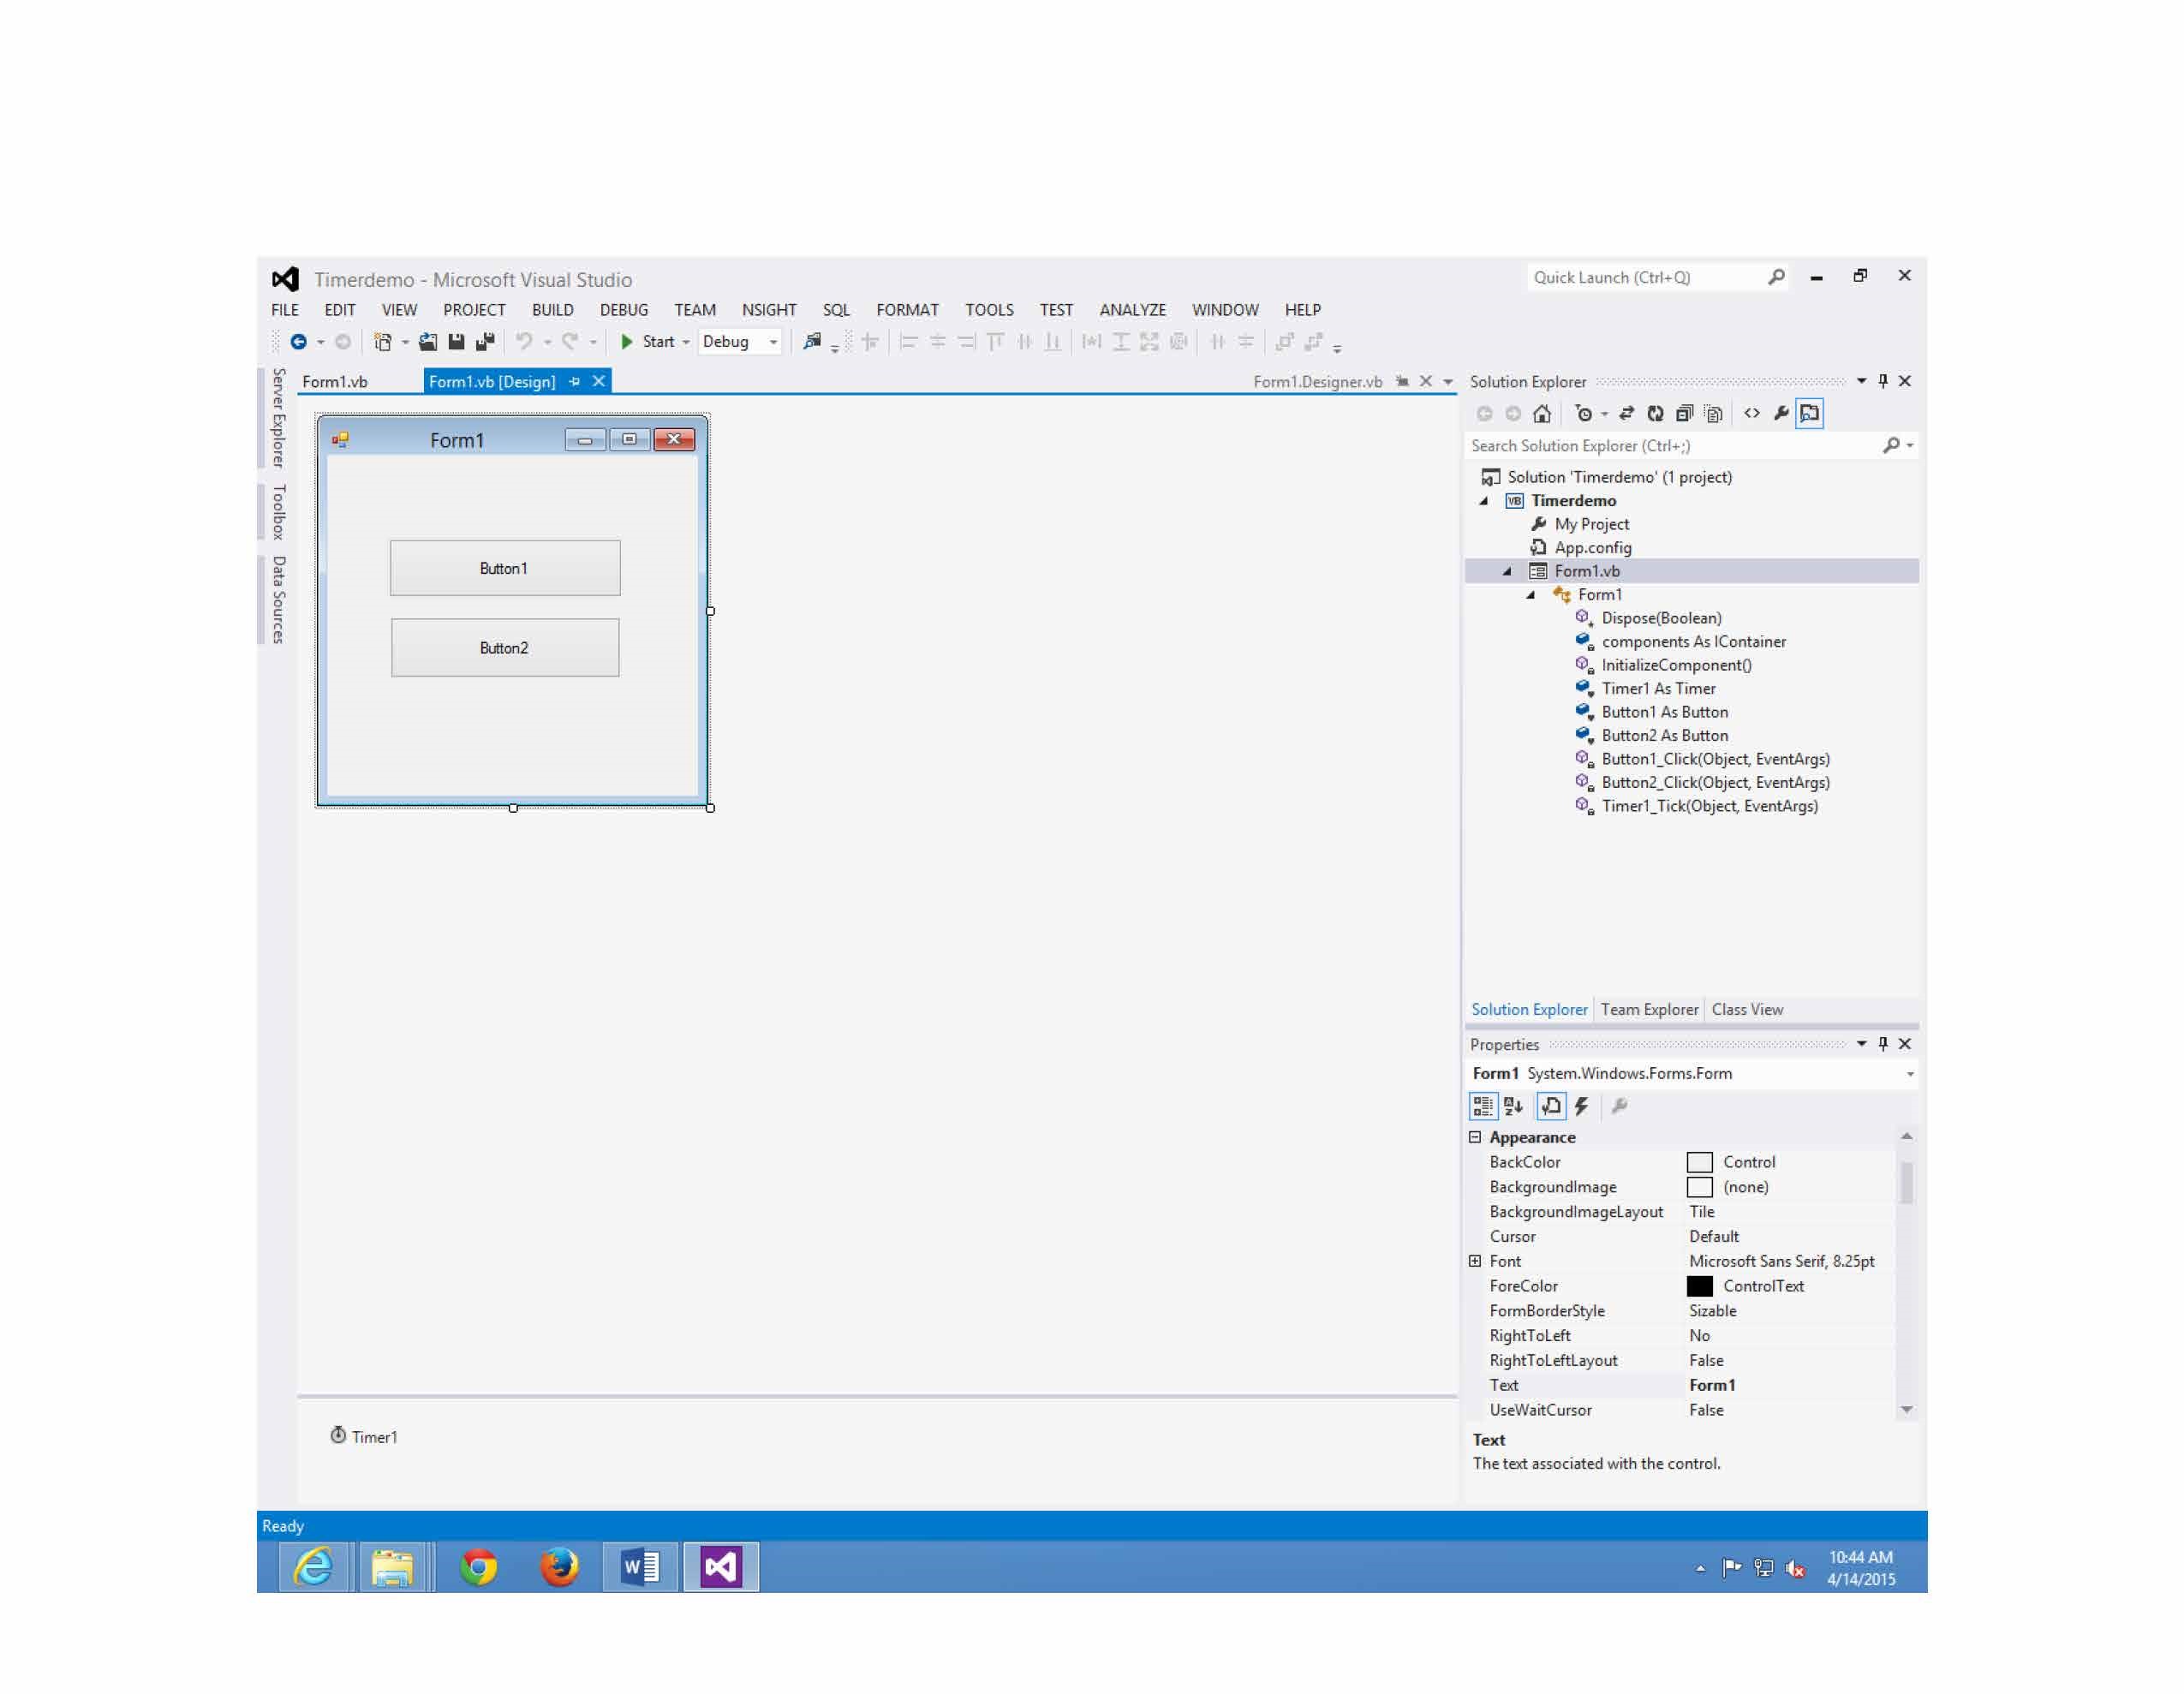This screenshot has width=2184, height=1694.
Task: Click the Save All toolbar icon
Action: (485, 342)
